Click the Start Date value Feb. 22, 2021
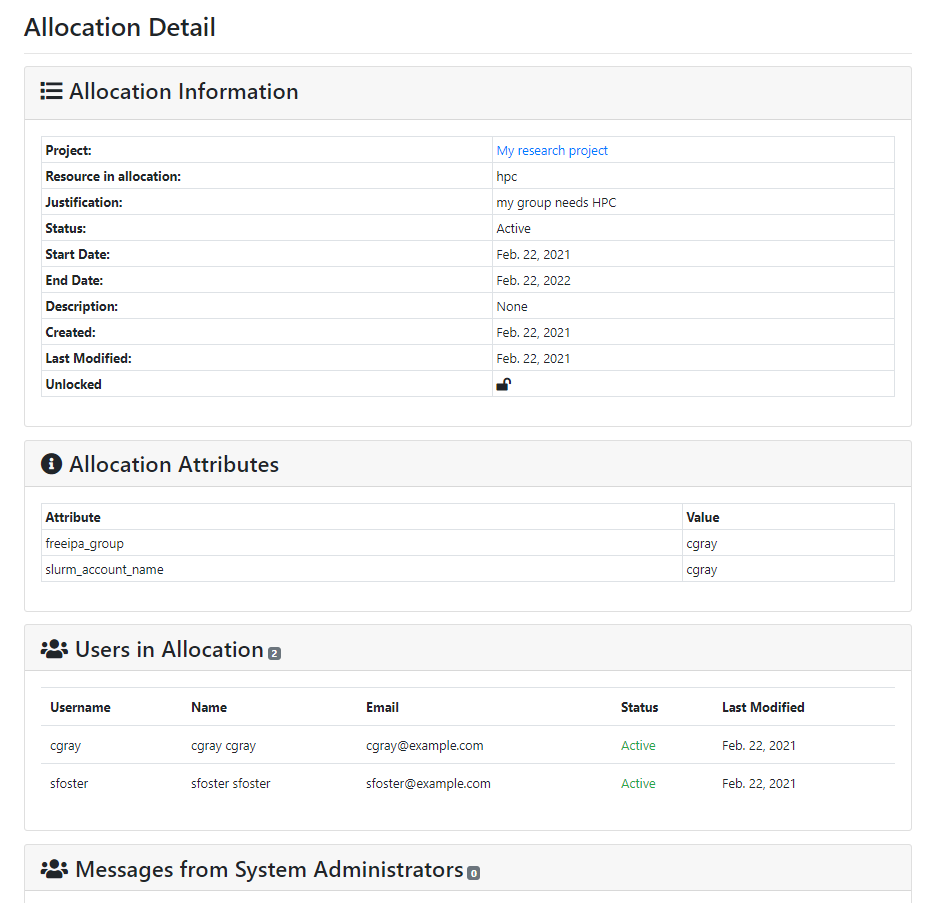 coord(533,255)
